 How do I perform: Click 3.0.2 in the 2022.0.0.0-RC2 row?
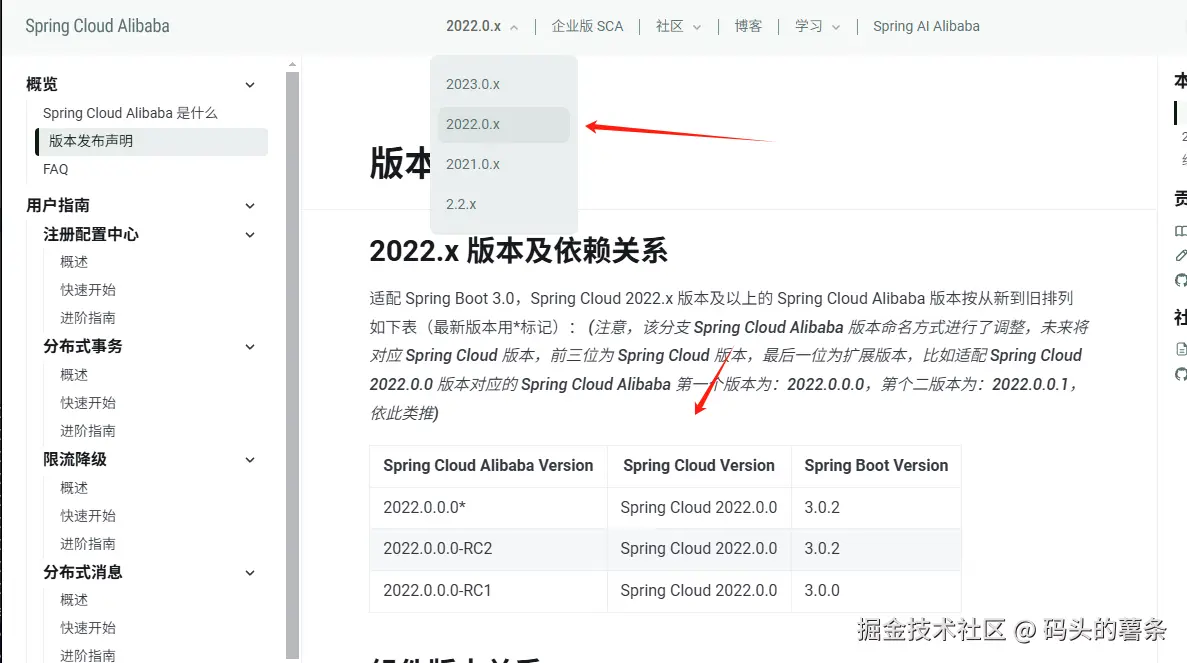coord(876,548)
